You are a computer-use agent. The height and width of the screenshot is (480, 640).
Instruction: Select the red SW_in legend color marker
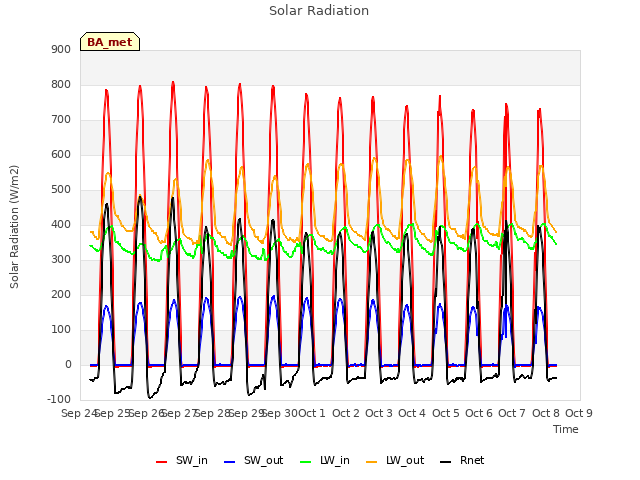coord(162,462)
